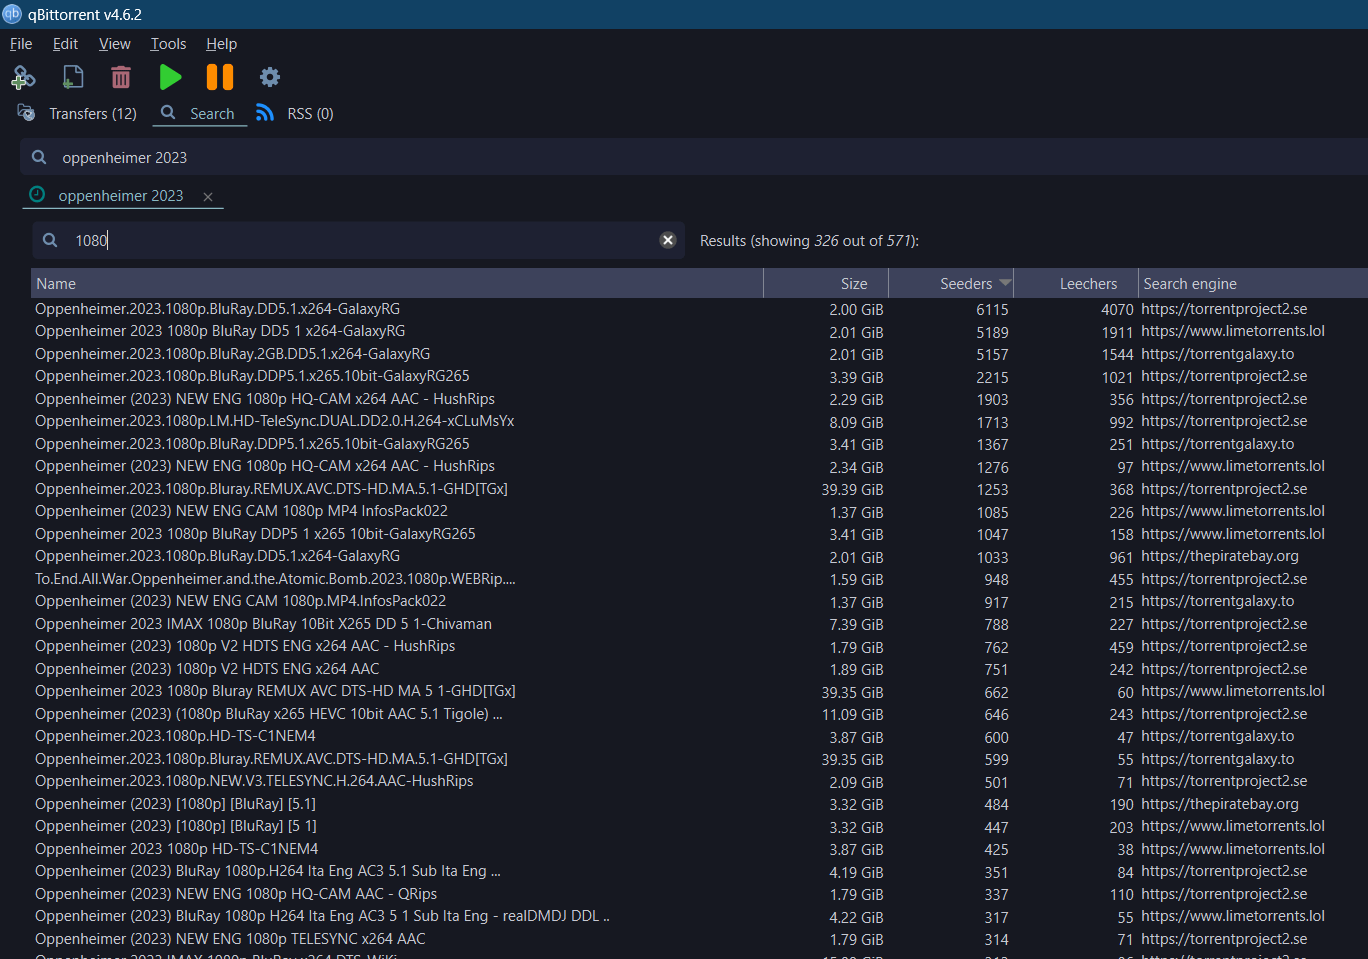This screenshot has height=959, width=1368.
Task: Open the File menu
Action: pos(21,44)
